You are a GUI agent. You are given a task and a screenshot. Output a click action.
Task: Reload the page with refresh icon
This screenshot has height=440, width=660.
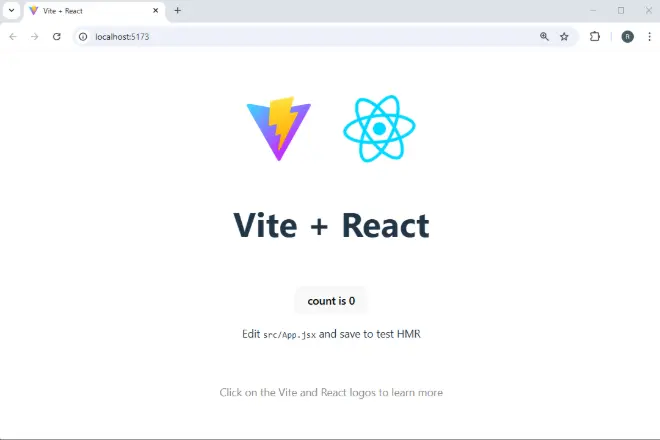tap(57, 37)
